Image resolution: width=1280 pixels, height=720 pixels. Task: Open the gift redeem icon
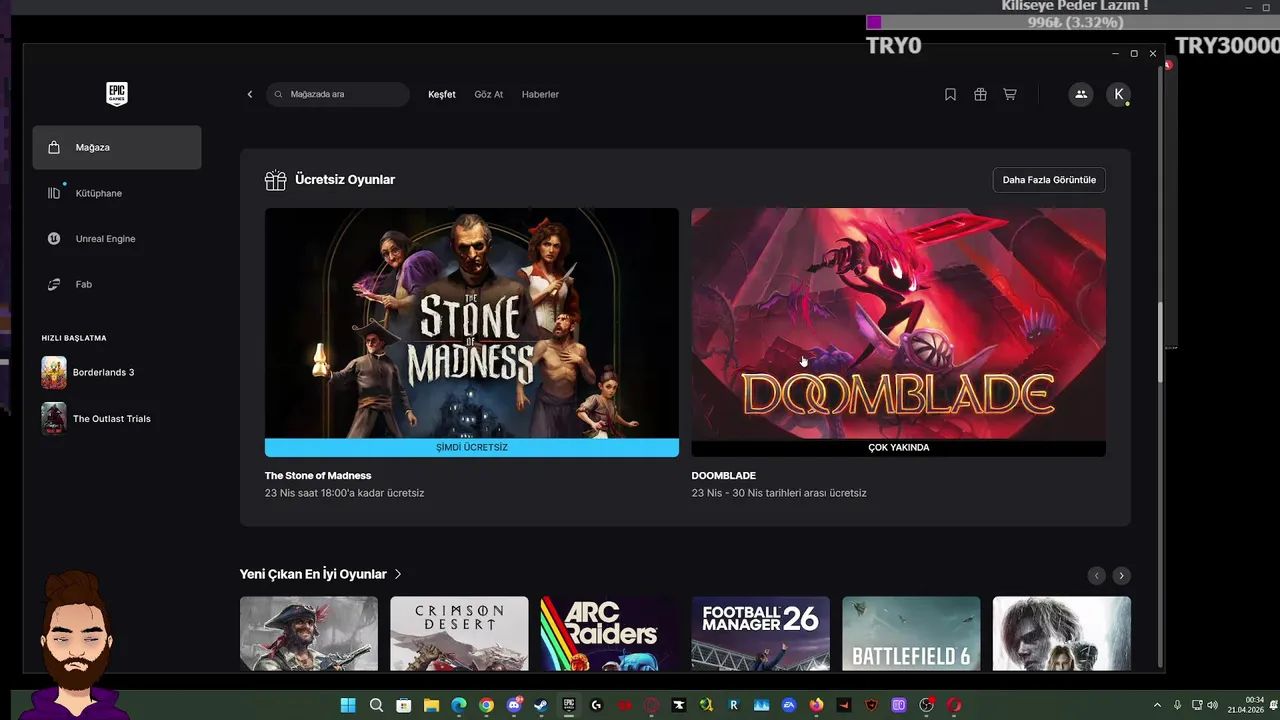(980, 94)
